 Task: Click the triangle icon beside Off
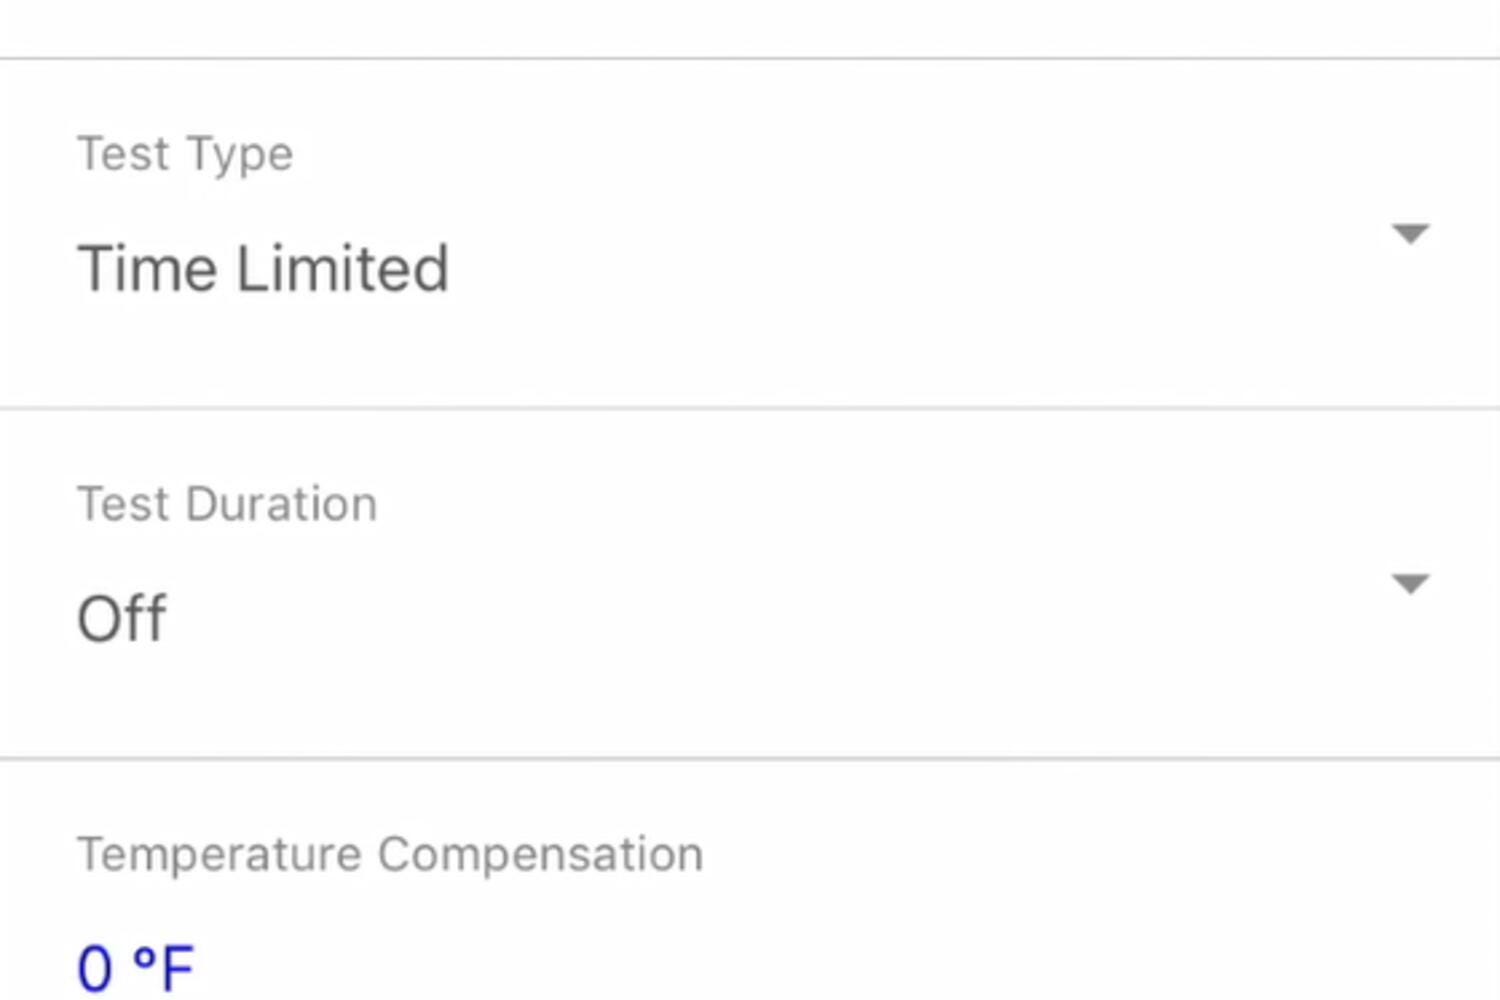point(1410,584)
